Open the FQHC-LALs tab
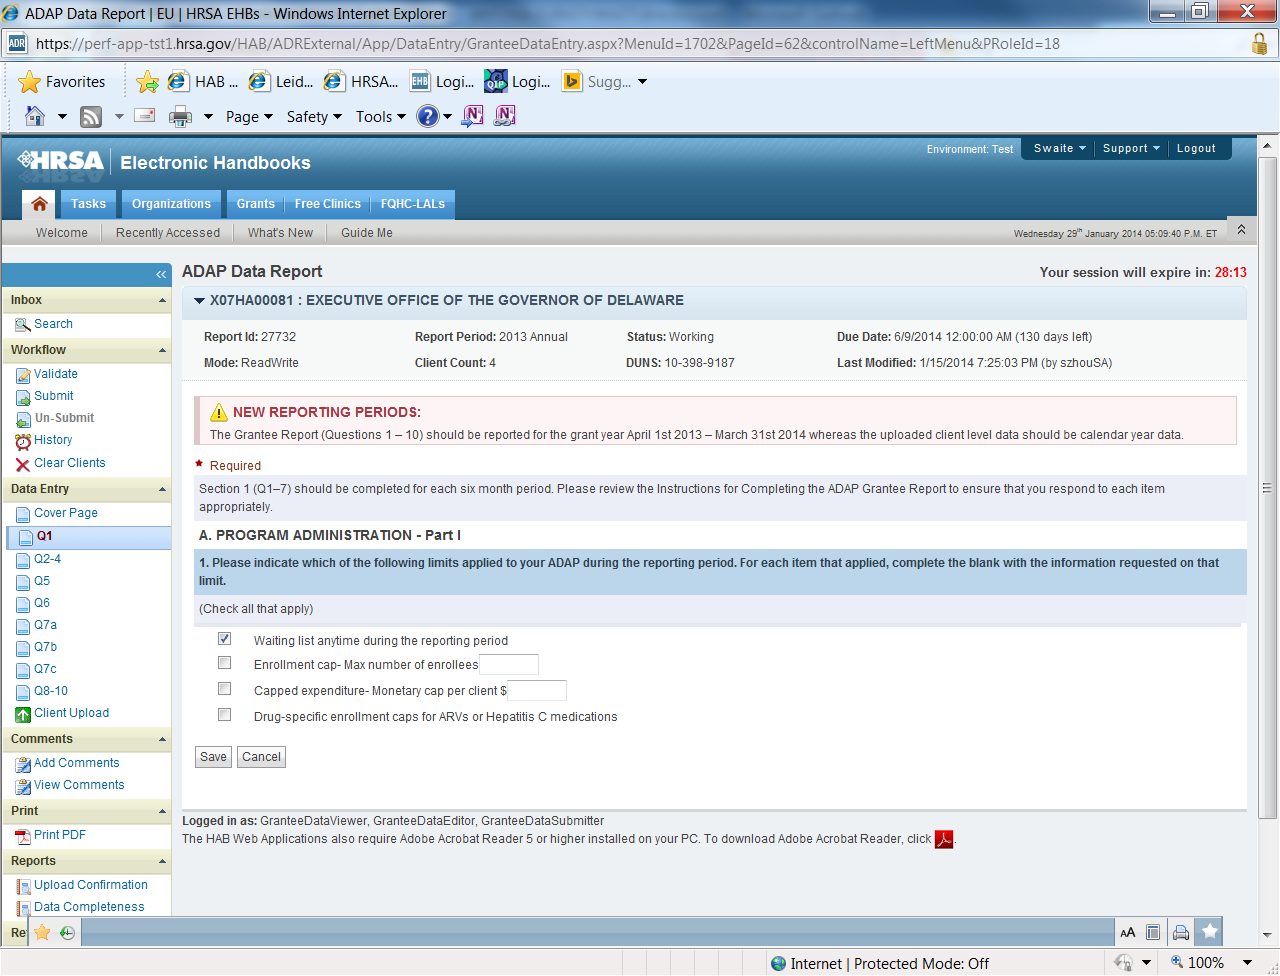This screenshot has width=1280, height=976. tap(413, 204)
